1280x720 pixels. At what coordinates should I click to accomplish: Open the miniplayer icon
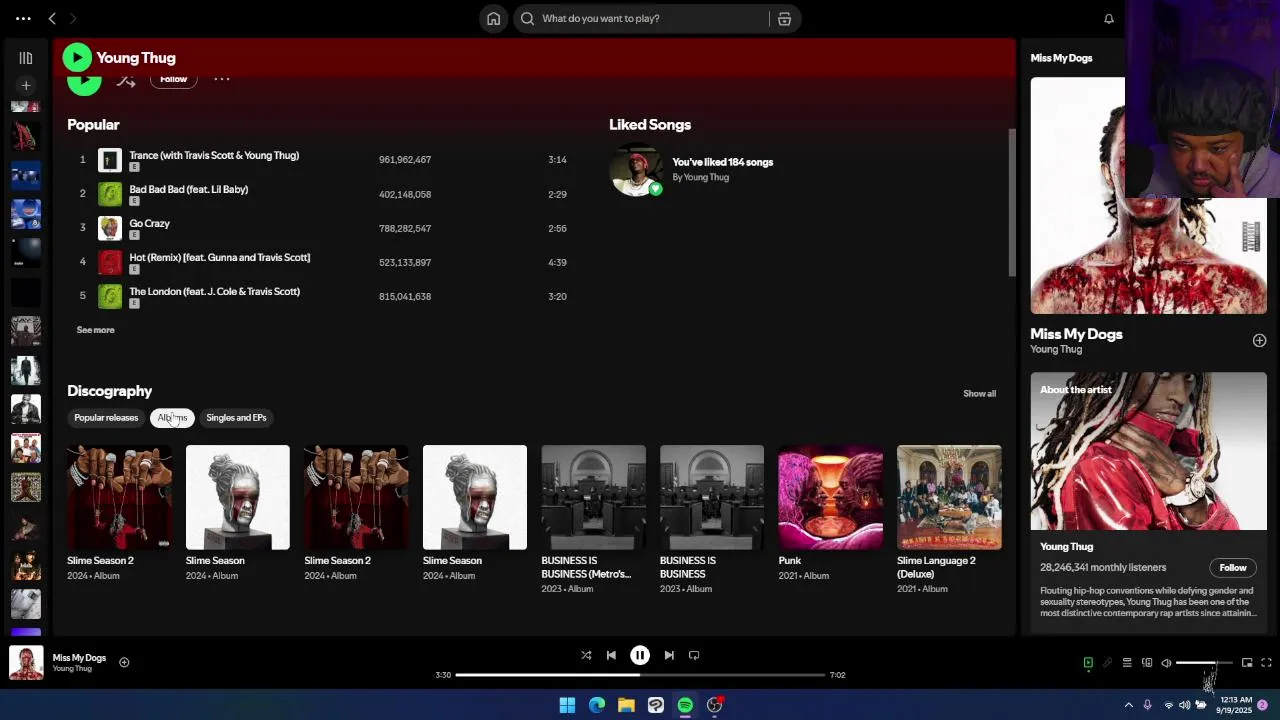[x=1247, y=662]
